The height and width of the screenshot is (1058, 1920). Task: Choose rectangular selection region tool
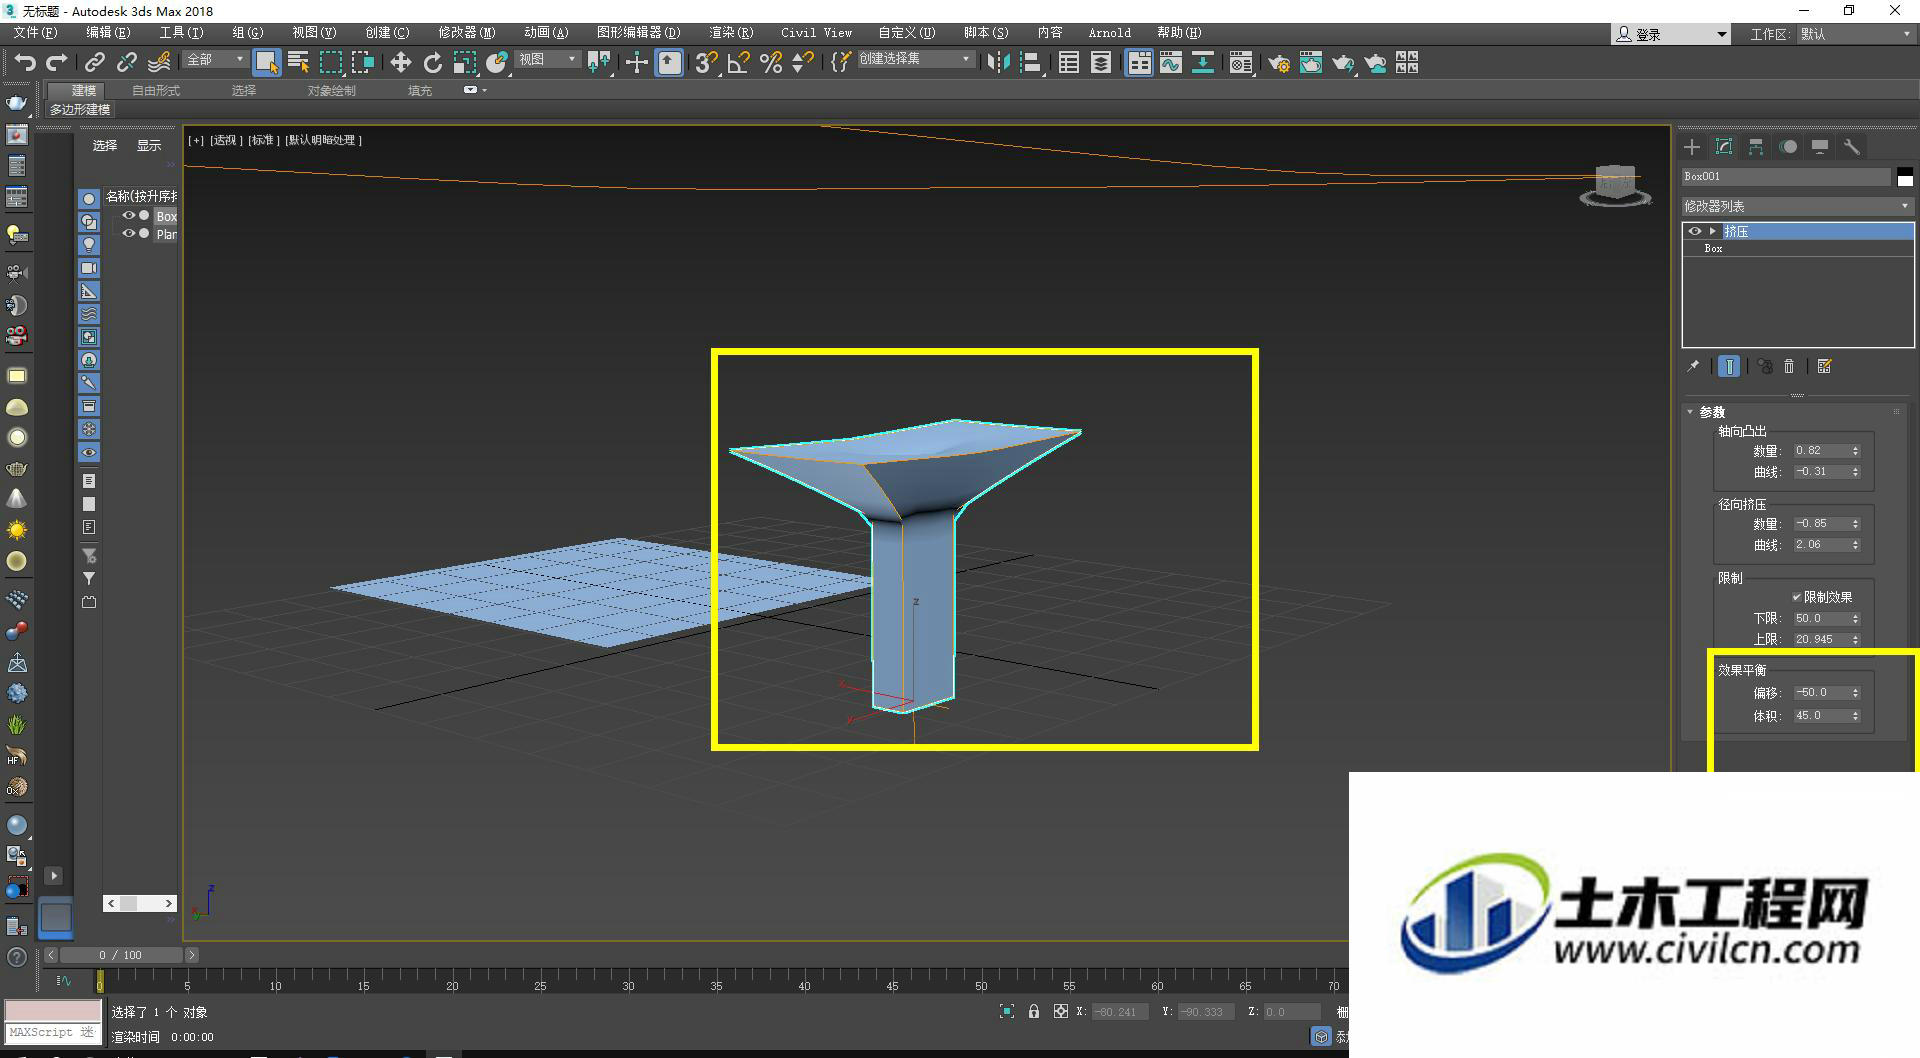[330, 63]
